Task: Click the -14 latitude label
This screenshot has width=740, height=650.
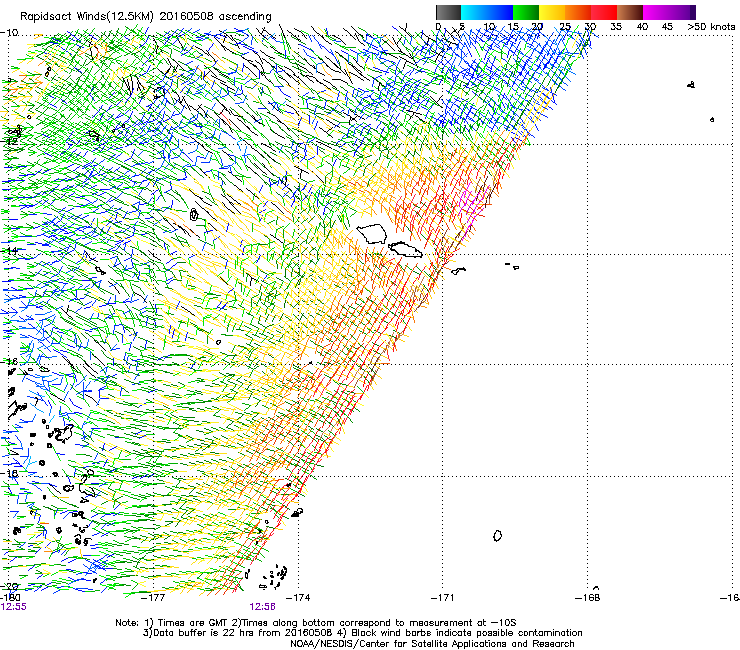Action: pos(9,251)
